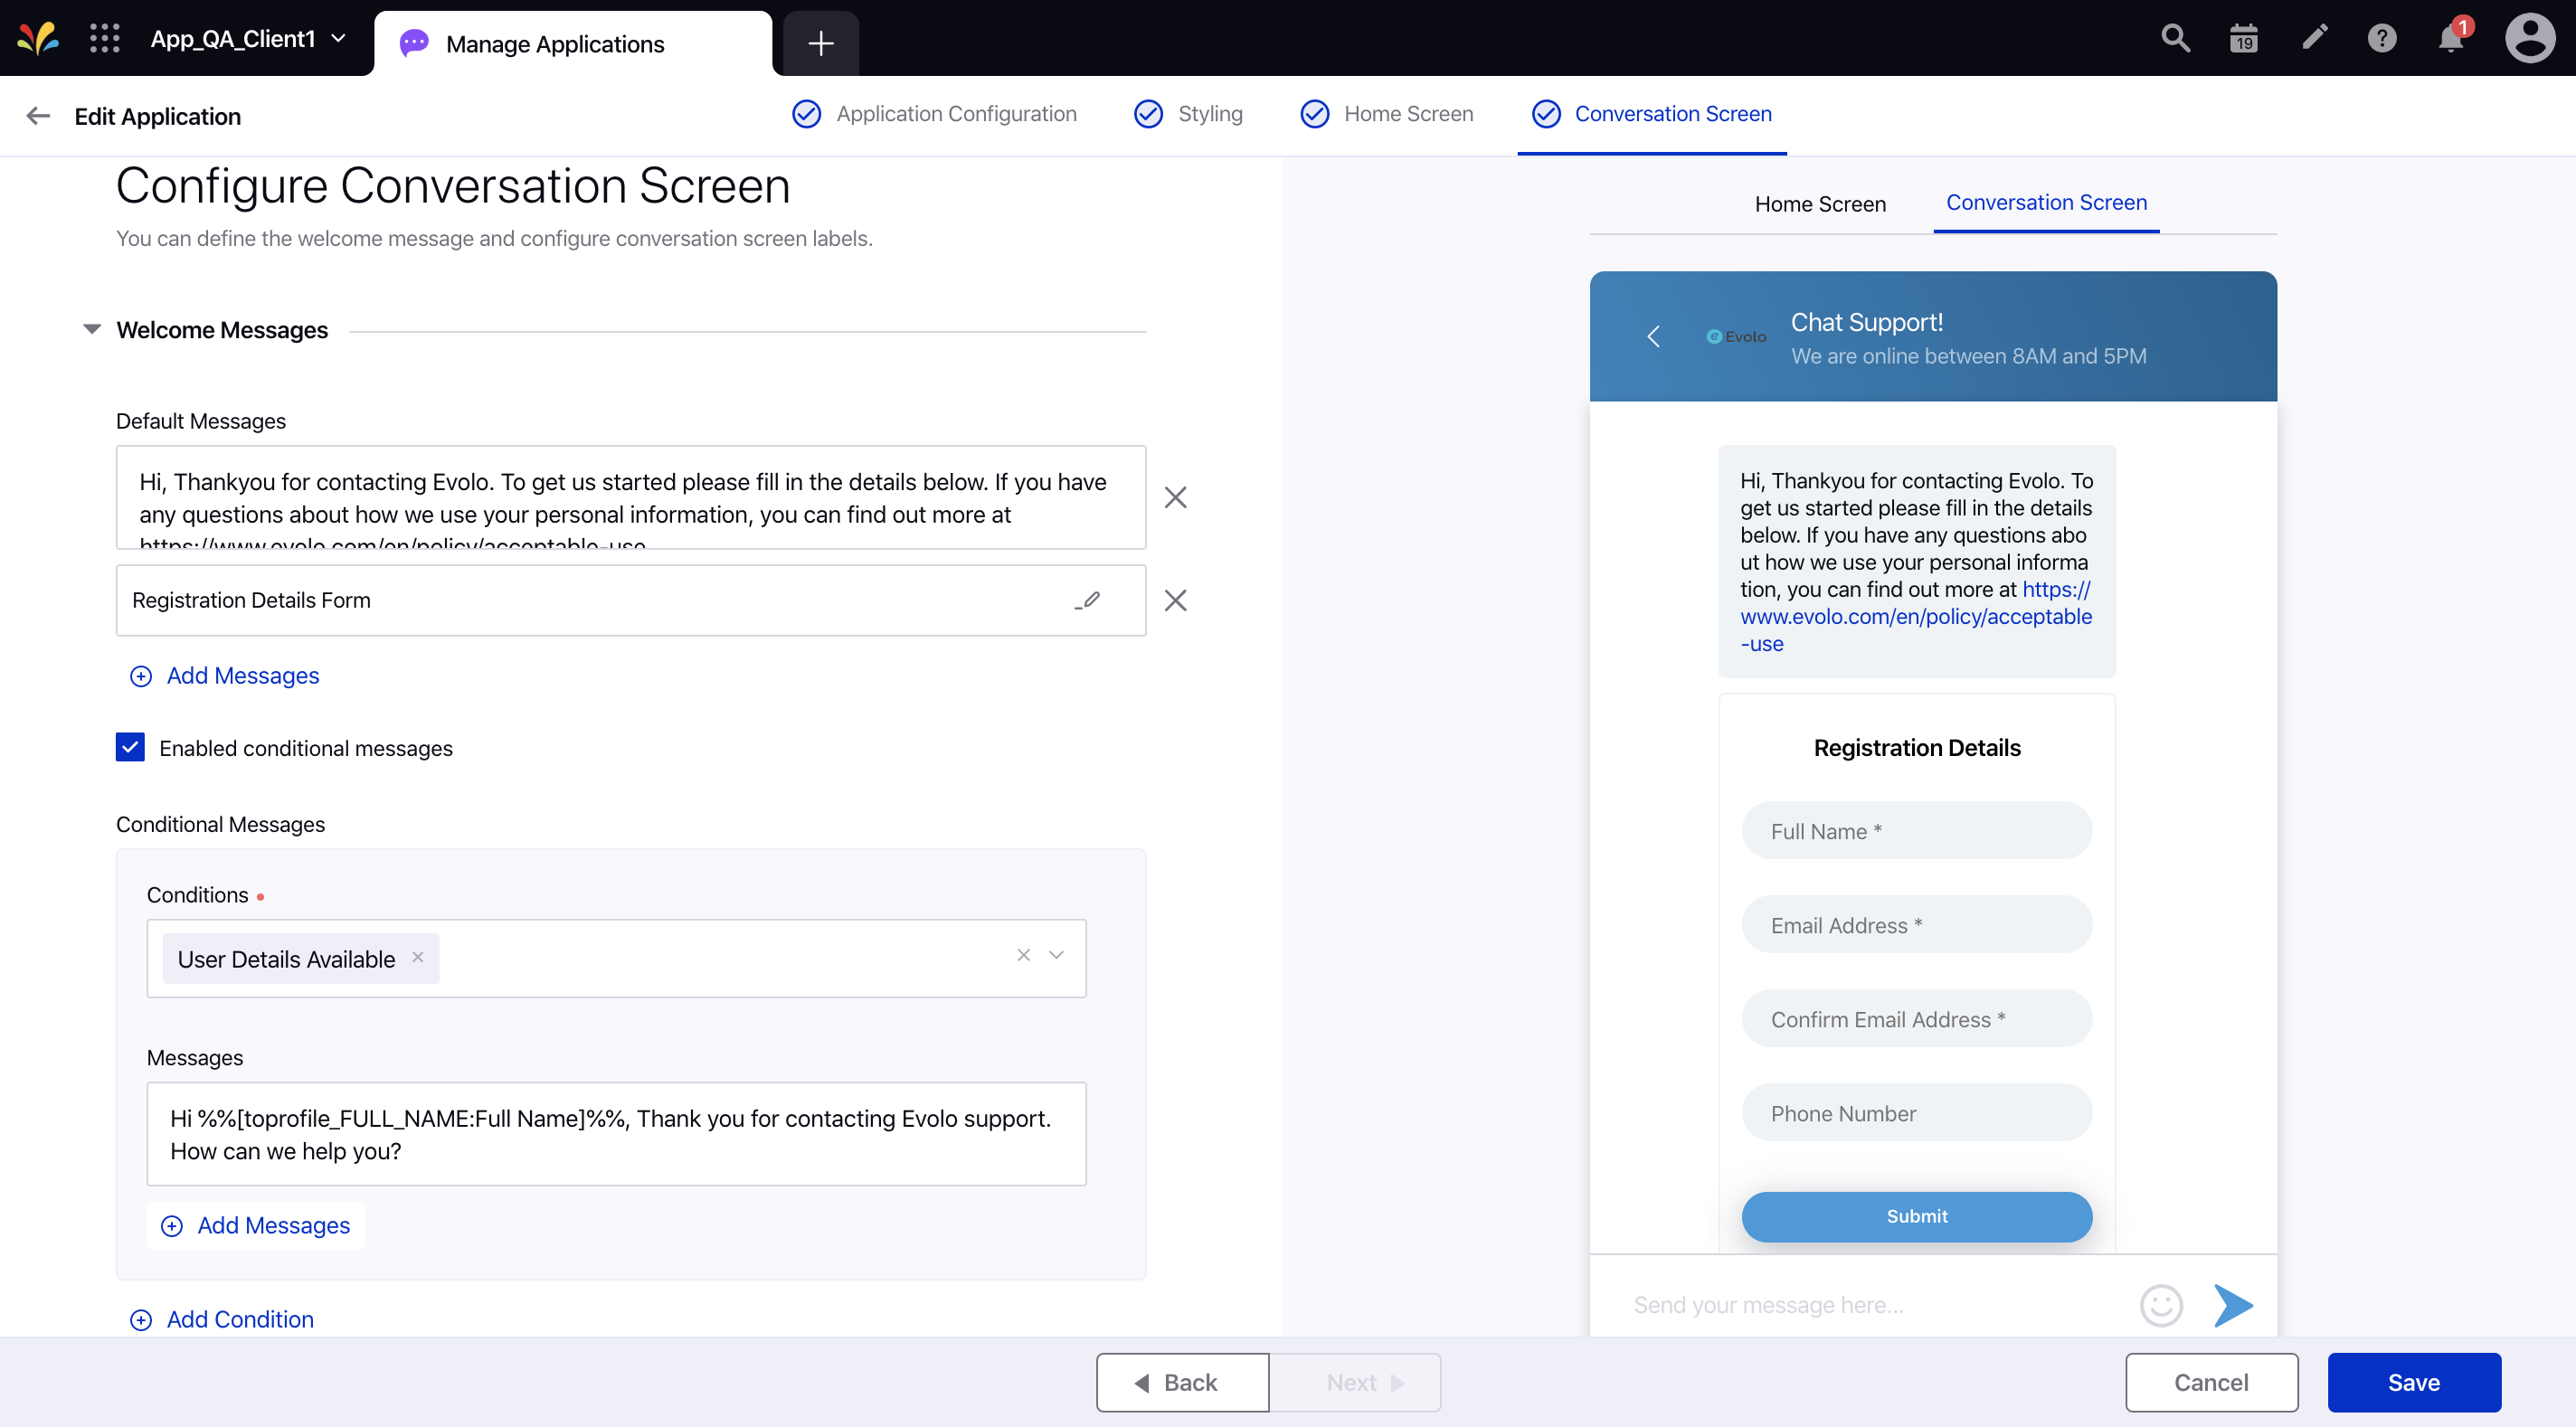Viewport: 2576px width, 1427px height.
Task: Click the pencil edit icon on Registration Details Form
Action: pyautogui.click(x=1088, y=600)
